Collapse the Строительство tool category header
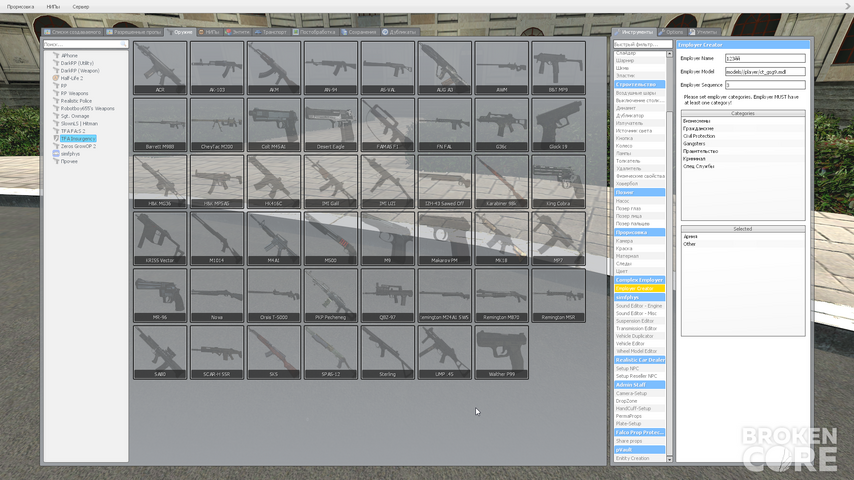 (x=639, y=84)
